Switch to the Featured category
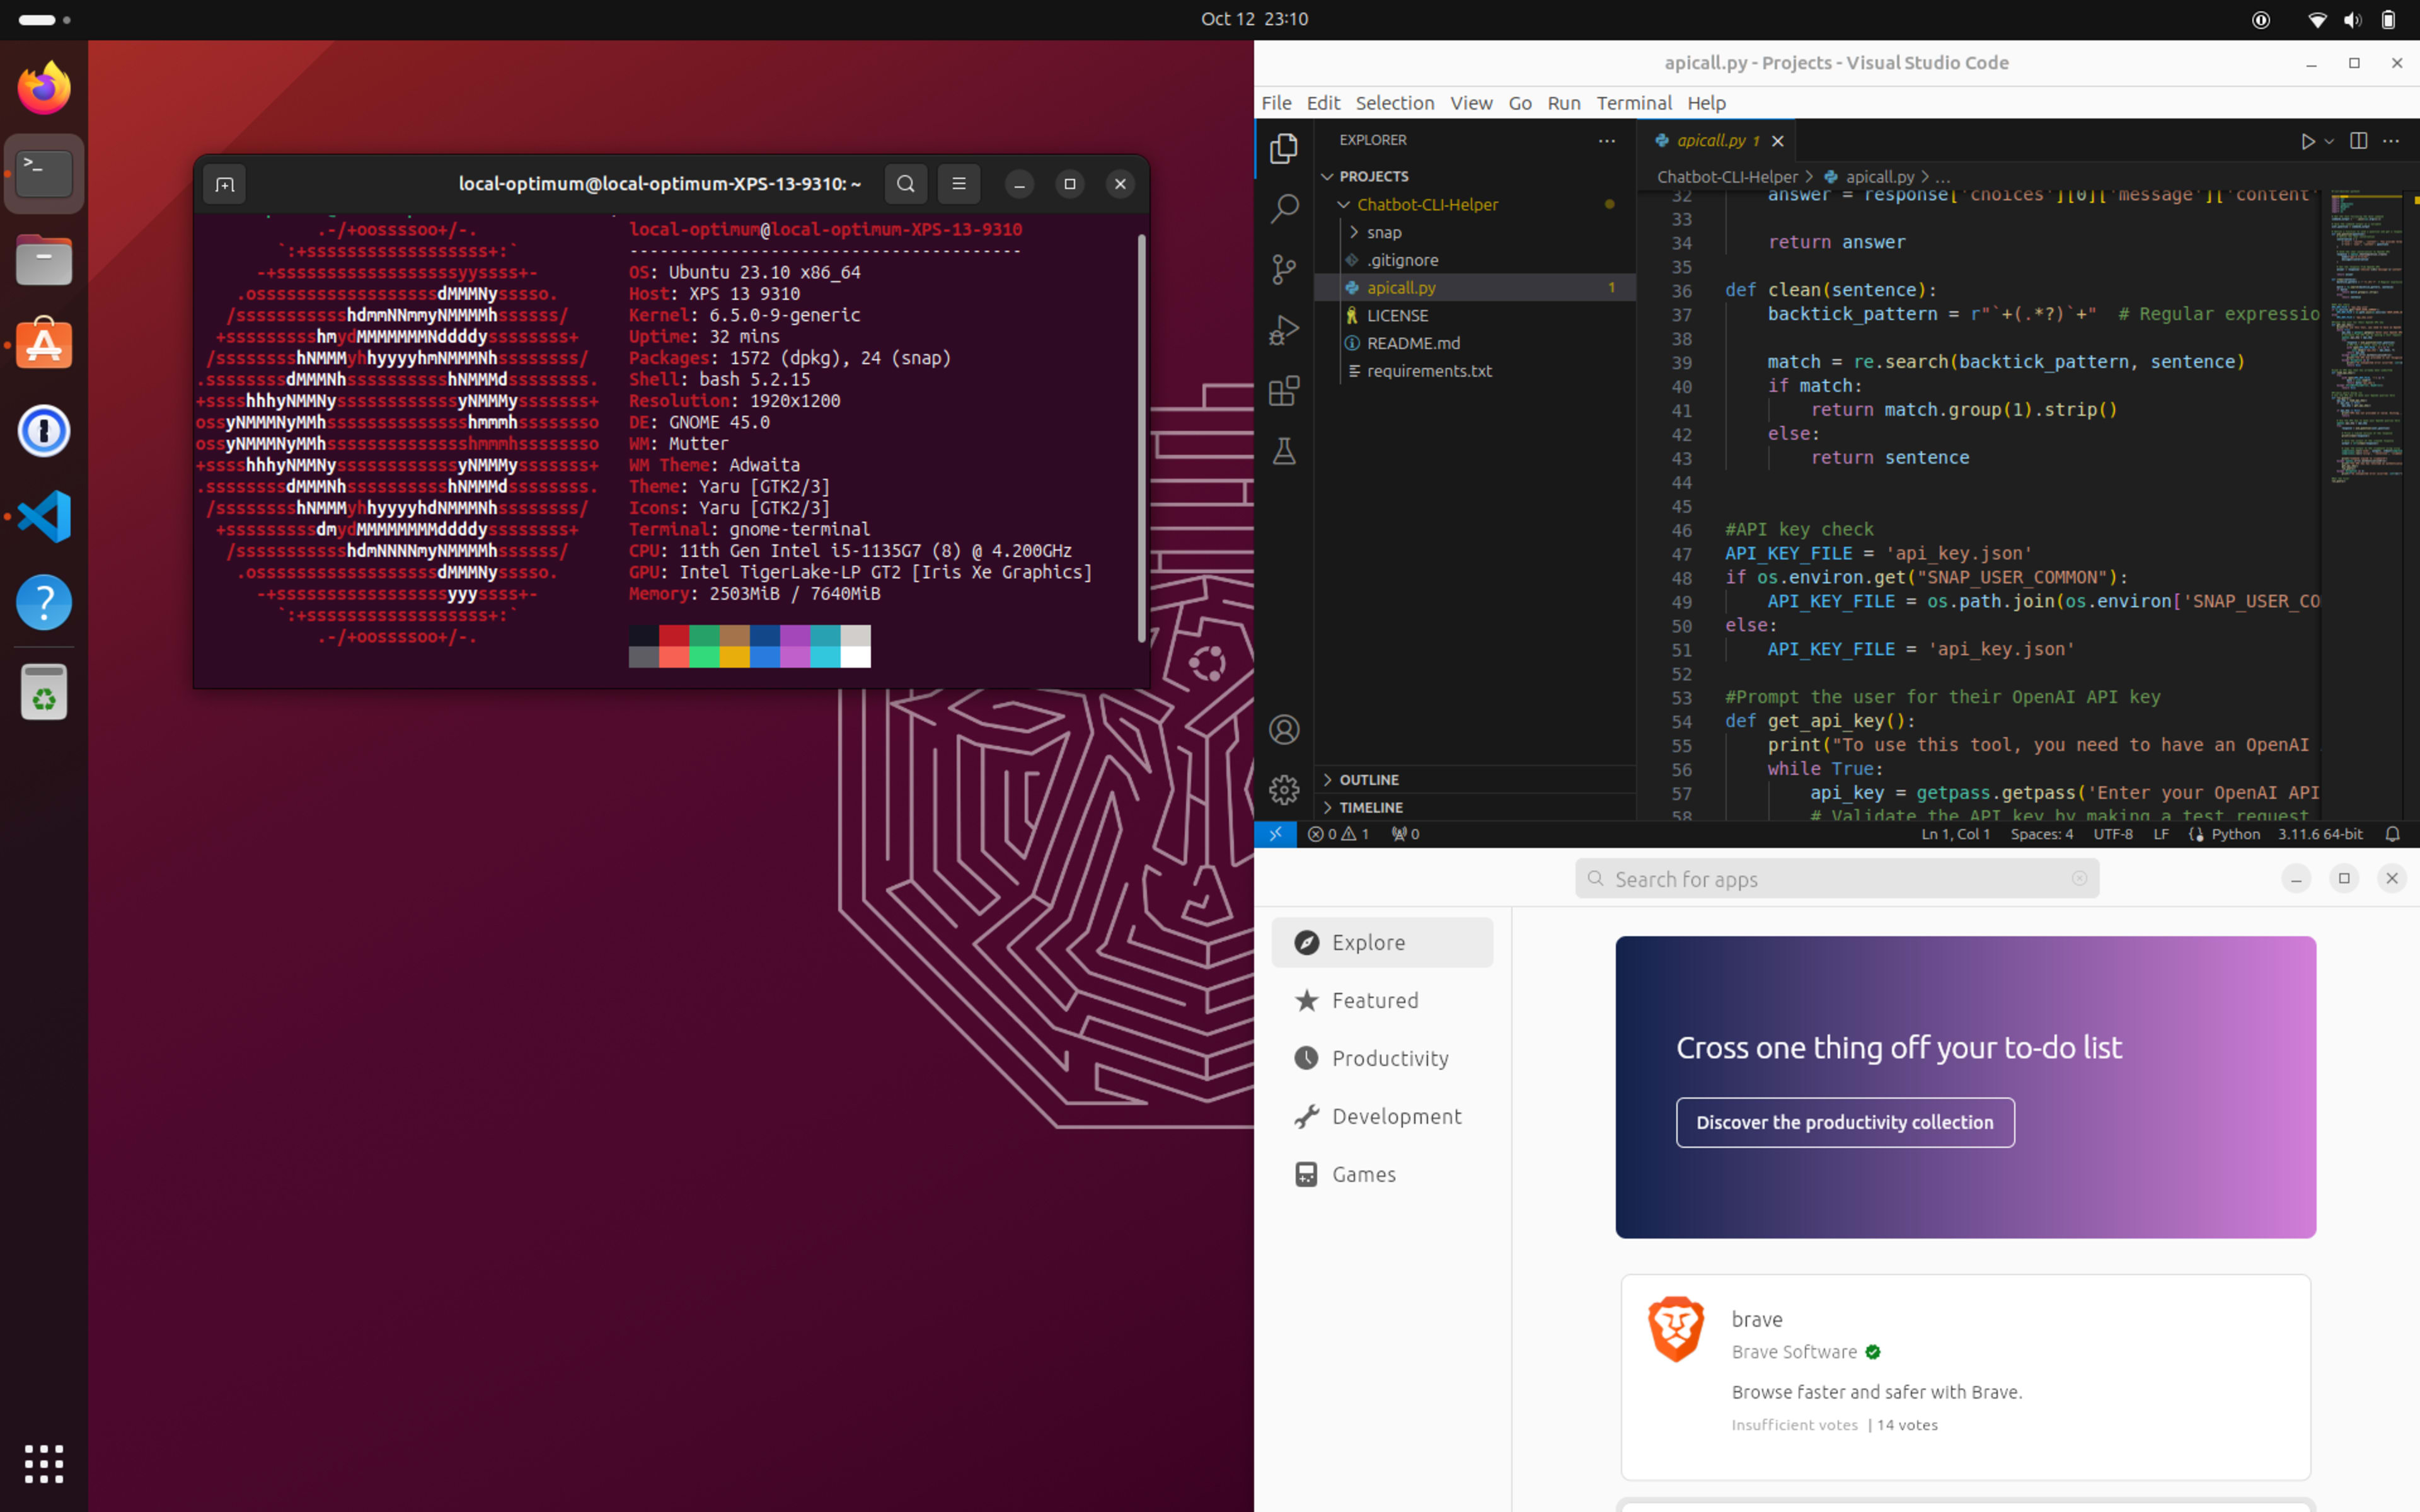Image resolution: width=2420 pixels, height=1512 pixels. 1375,1000
